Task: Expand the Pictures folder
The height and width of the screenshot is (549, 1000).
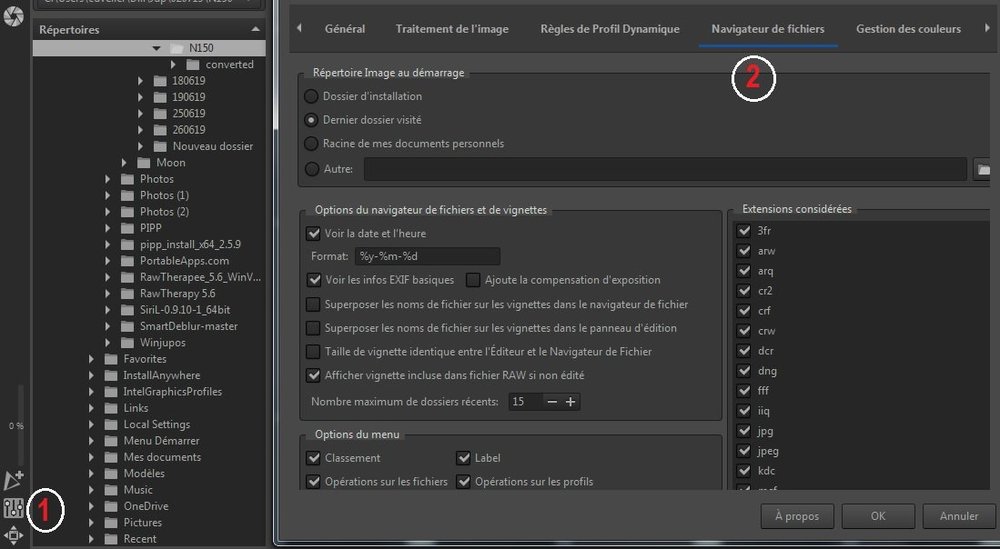Action: pyautogui.click(x=91, y=523)
